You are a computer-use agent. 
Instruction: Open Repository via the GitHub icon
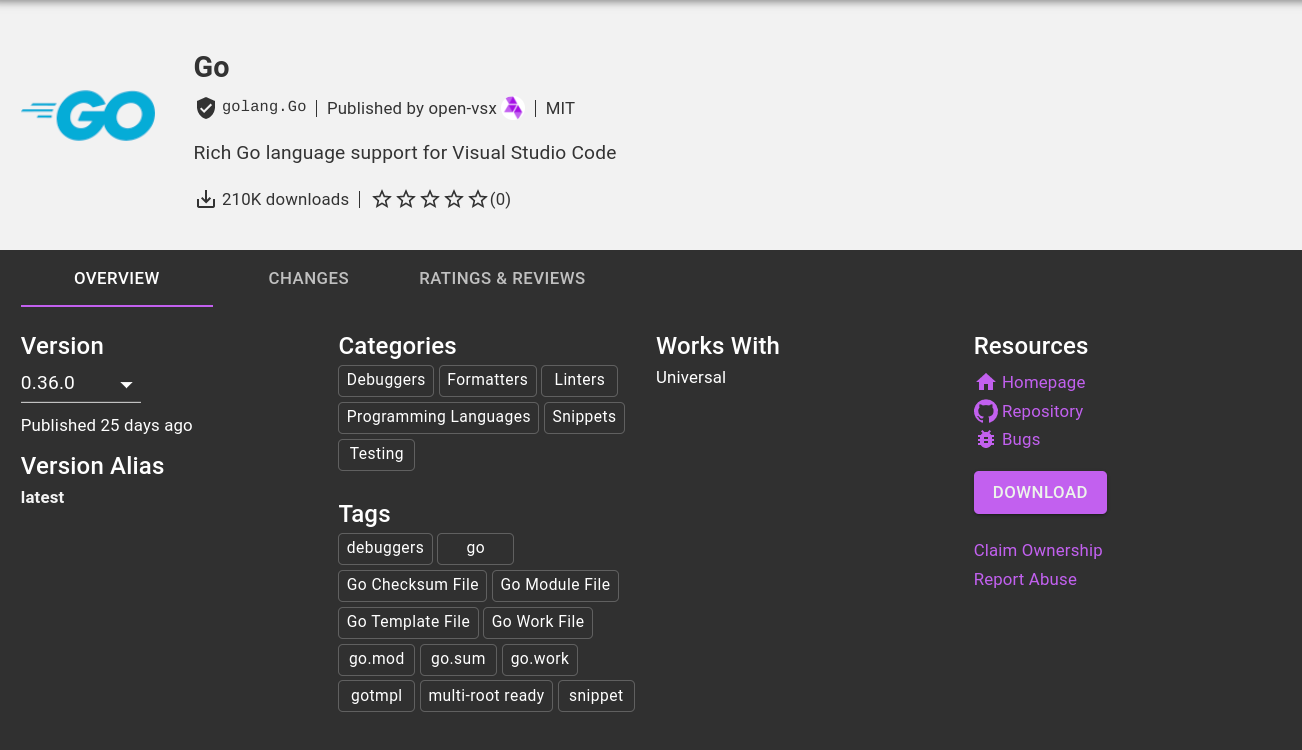pos(986,411)
